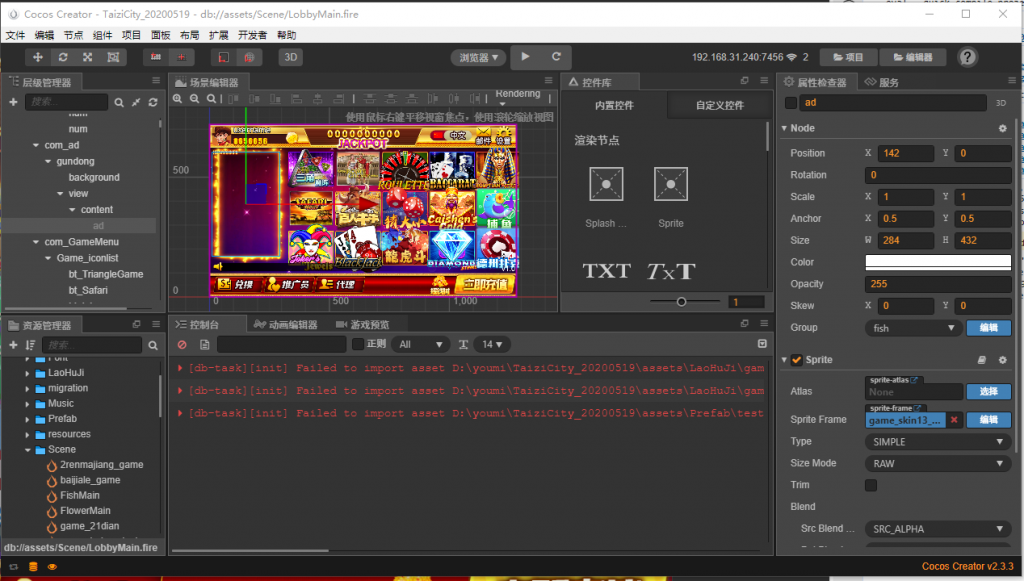
Task: Click the Group 编辑 button
Action: click(989, 328)
